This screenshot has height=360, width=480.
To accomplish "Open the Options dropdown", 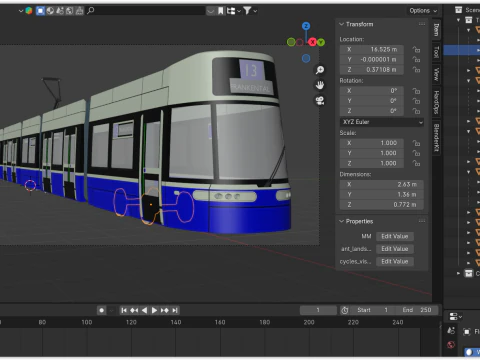I will coord(423,11).
